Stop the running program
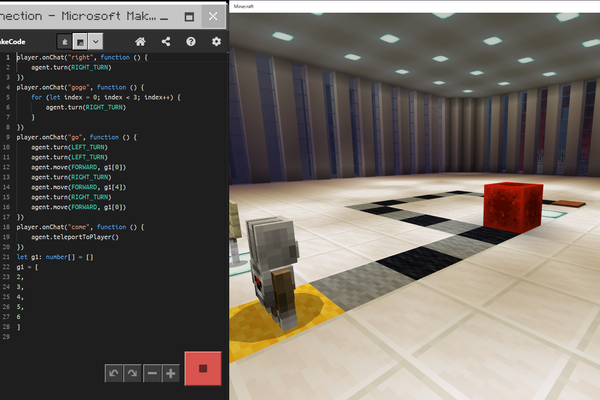 (203, 368)
